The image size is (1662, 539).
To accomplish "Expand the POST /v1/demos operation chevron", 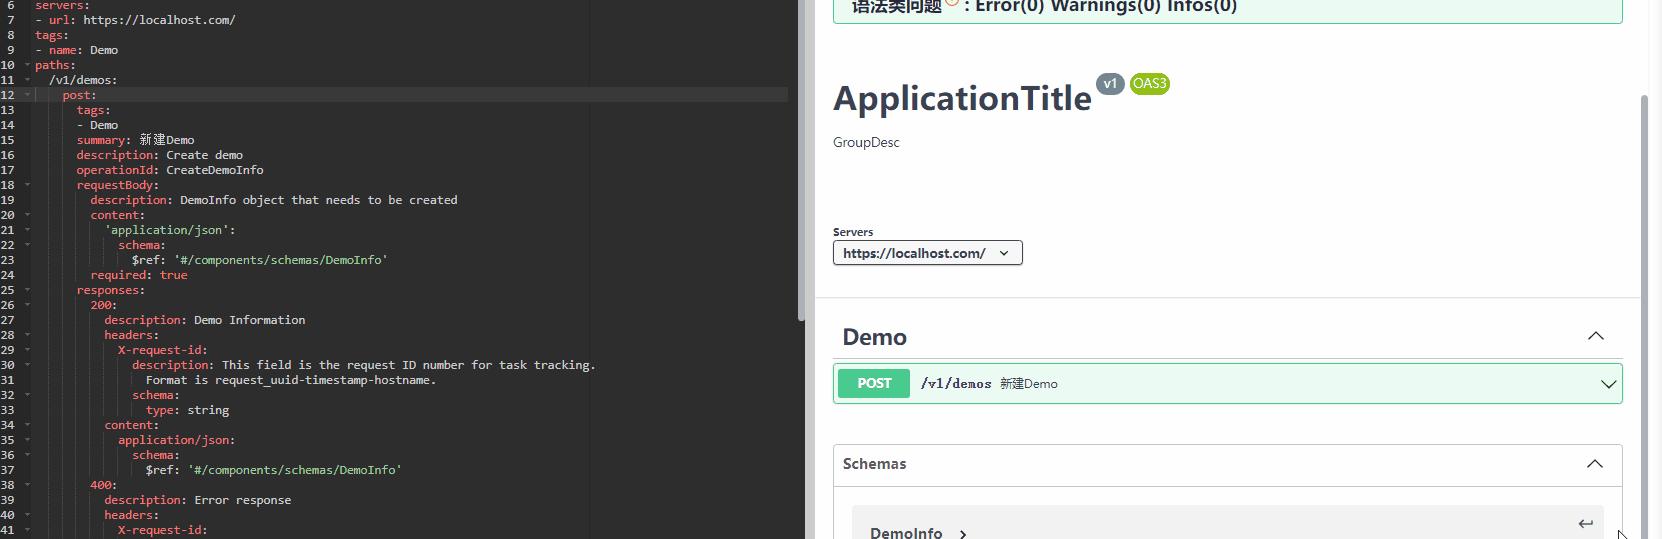I will [1608, 384].
